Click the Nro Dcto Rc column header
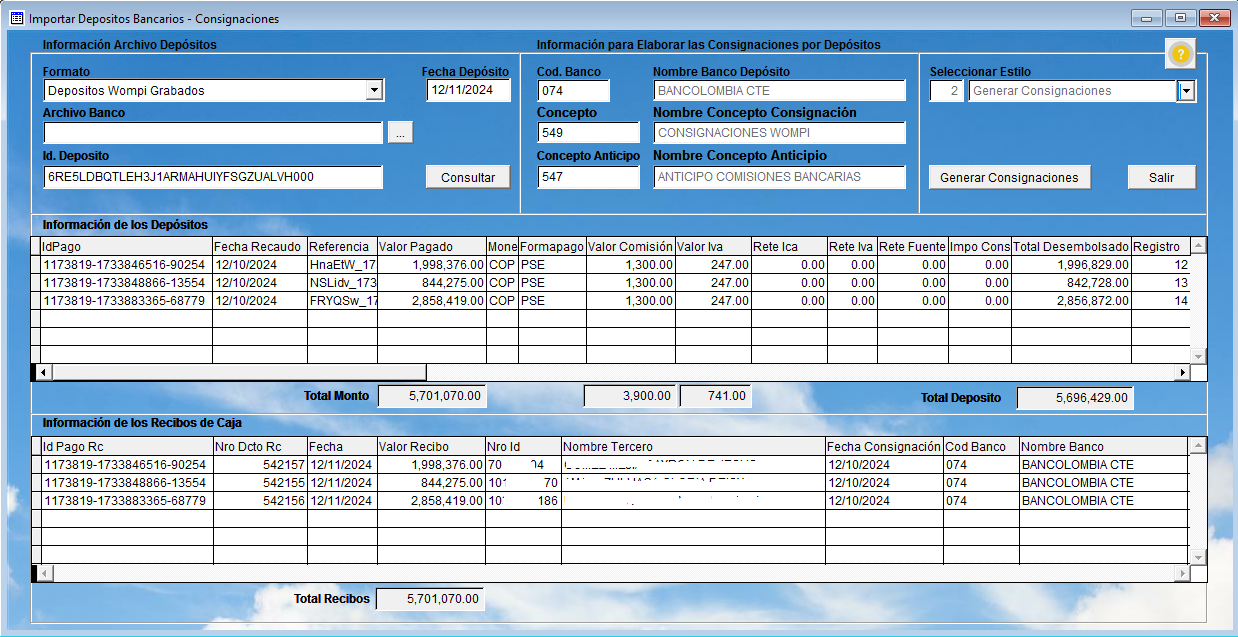 click(259, 447)
